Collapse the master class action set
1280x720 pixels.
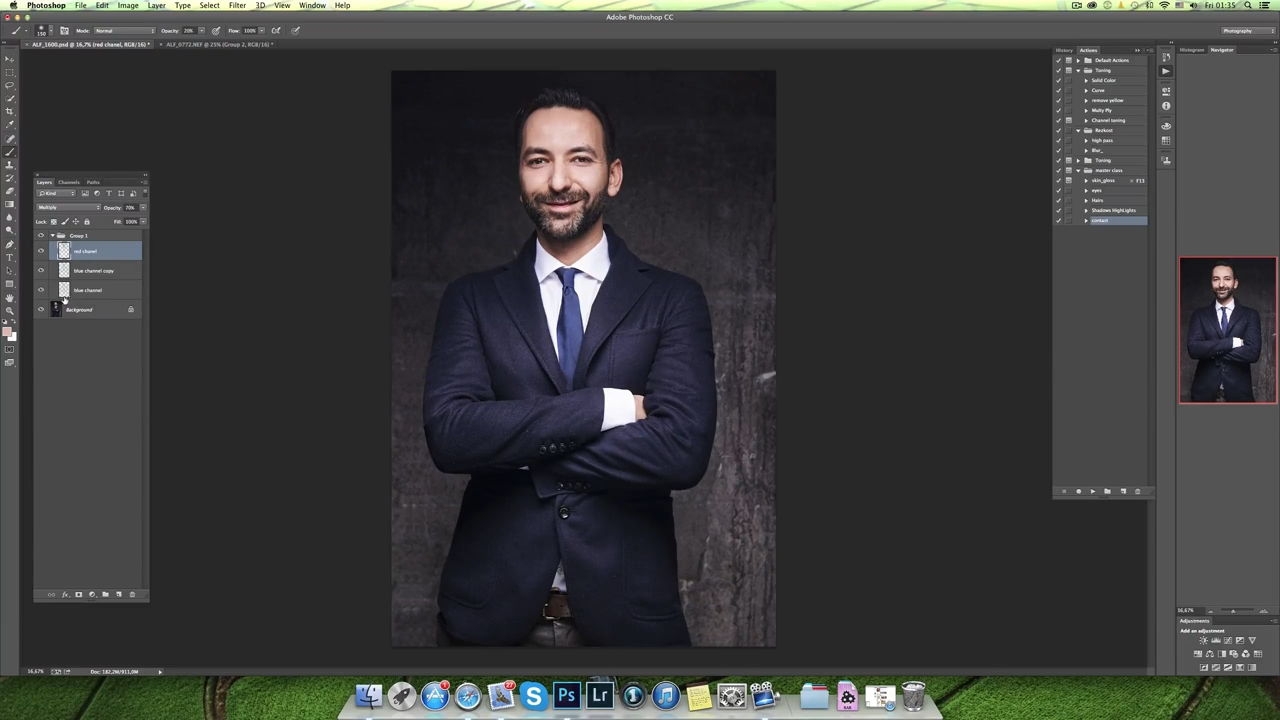[x=1078, y=170]
